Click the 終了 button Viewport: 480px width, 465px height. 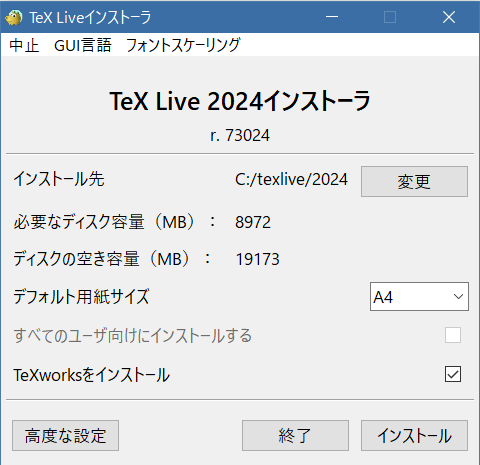click(x=295, y=435)
